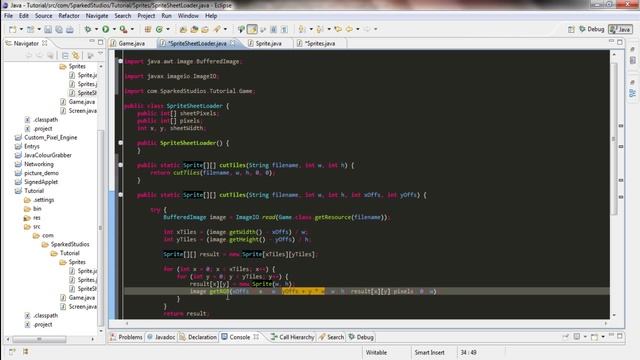The height and width of the screenshot is (360, 640).
Task: Collapse All in the Navigator toolbar
Action: 65,55
